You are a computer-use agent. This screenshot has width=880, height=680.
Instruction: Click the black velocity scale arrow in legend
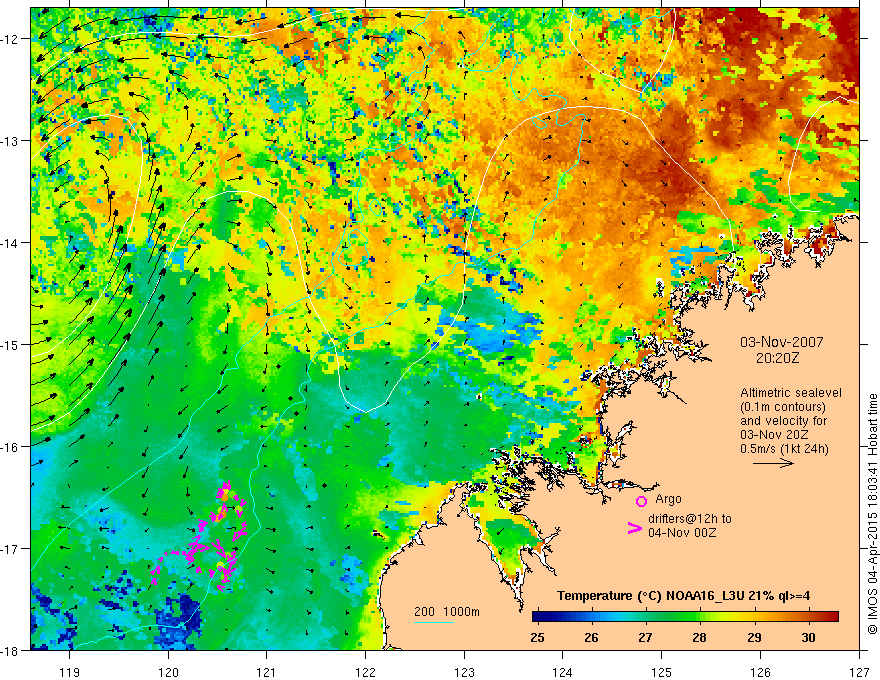tap(773, 463)
